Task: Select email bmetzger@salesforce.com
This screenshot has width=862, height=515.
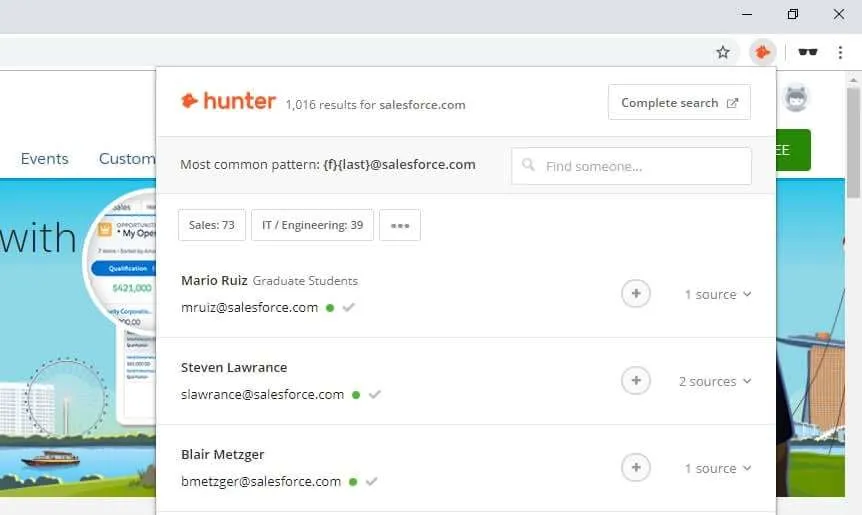Action: pyautogui.click(x=261, y=481)
